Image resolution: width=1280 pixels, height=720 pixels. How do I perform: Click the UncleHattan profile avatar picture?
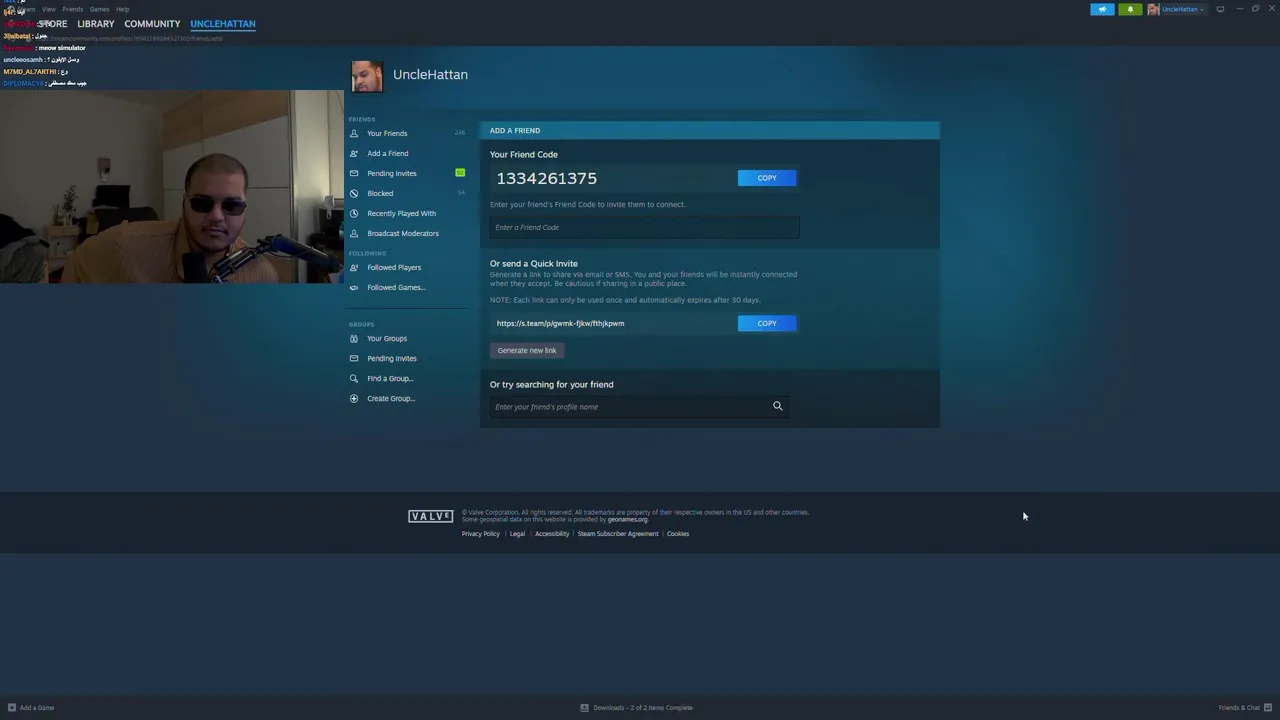tap(367, 76)
